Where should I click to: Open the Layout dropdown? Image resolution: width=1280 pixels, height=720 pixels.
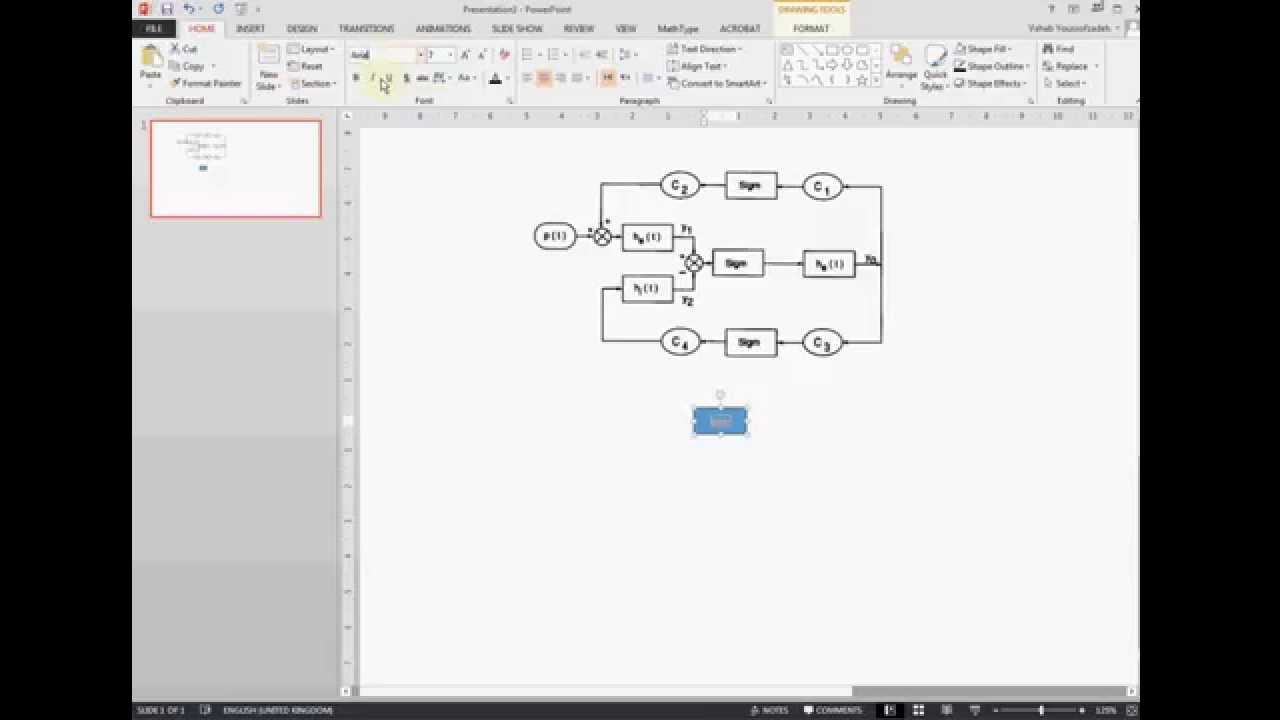click(x=311, y=49)
